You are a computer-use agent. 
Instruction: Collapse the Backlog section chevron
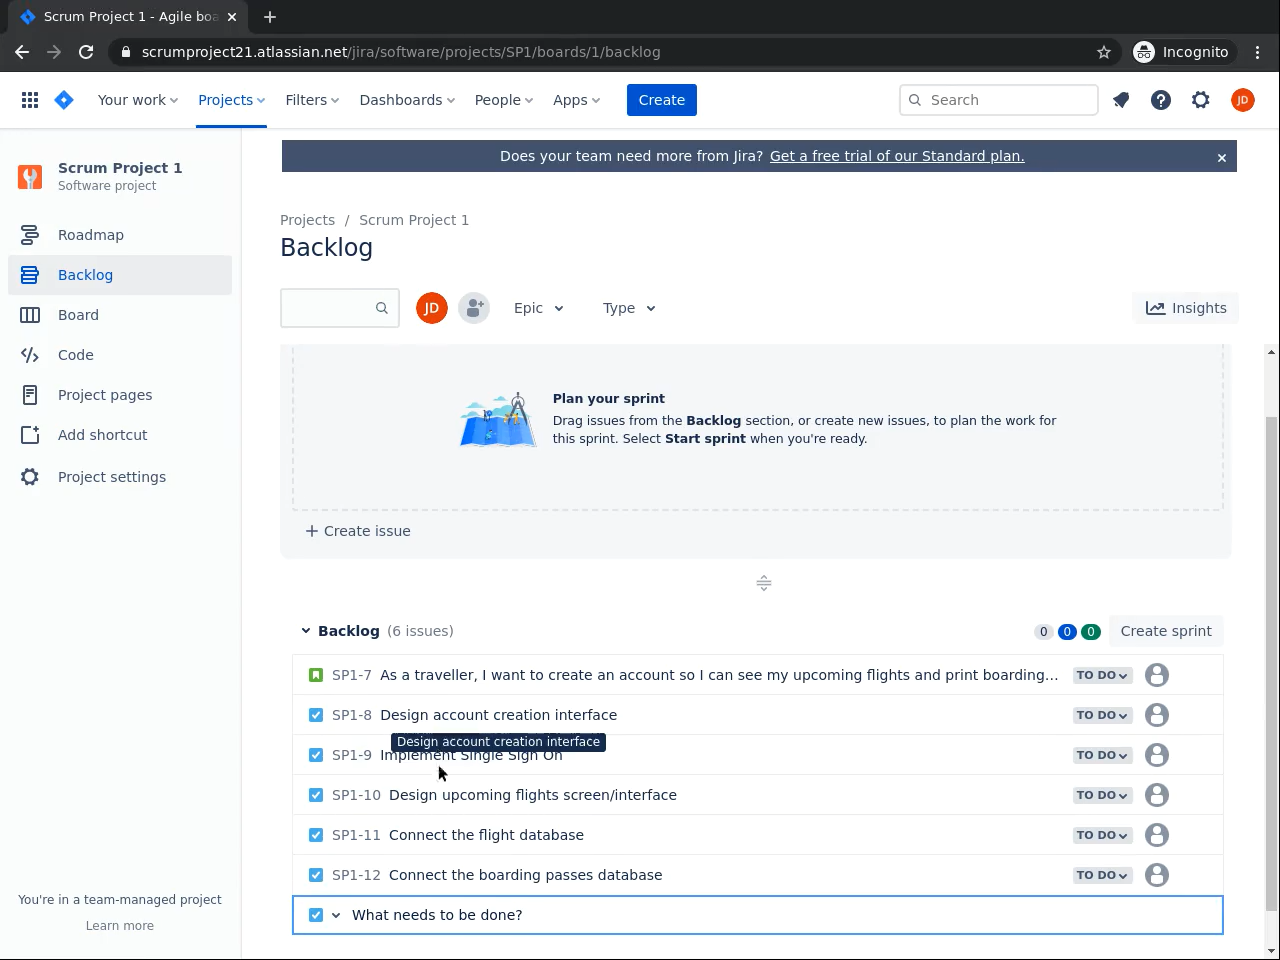pos(306,631)
